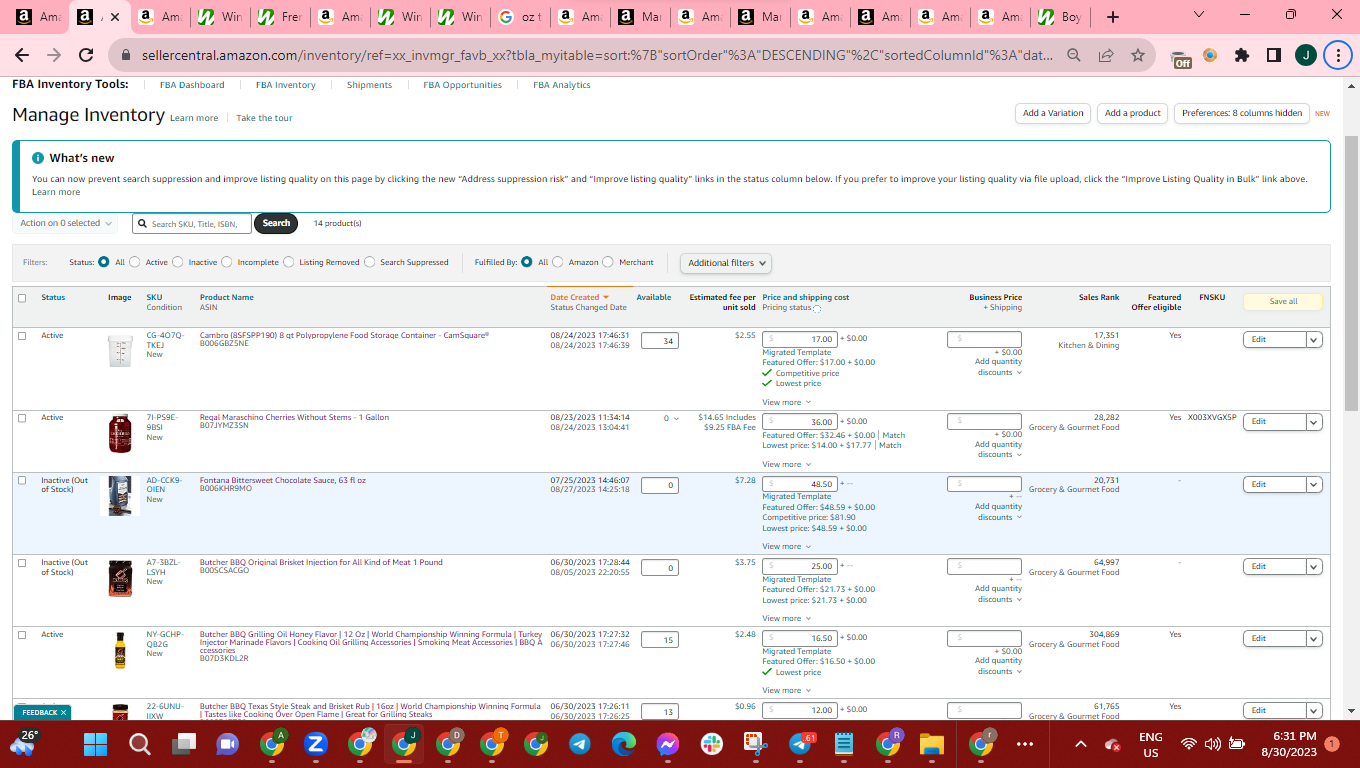Toggle the browser side panel icon
1360x768 pixels.
point(1273,56)
